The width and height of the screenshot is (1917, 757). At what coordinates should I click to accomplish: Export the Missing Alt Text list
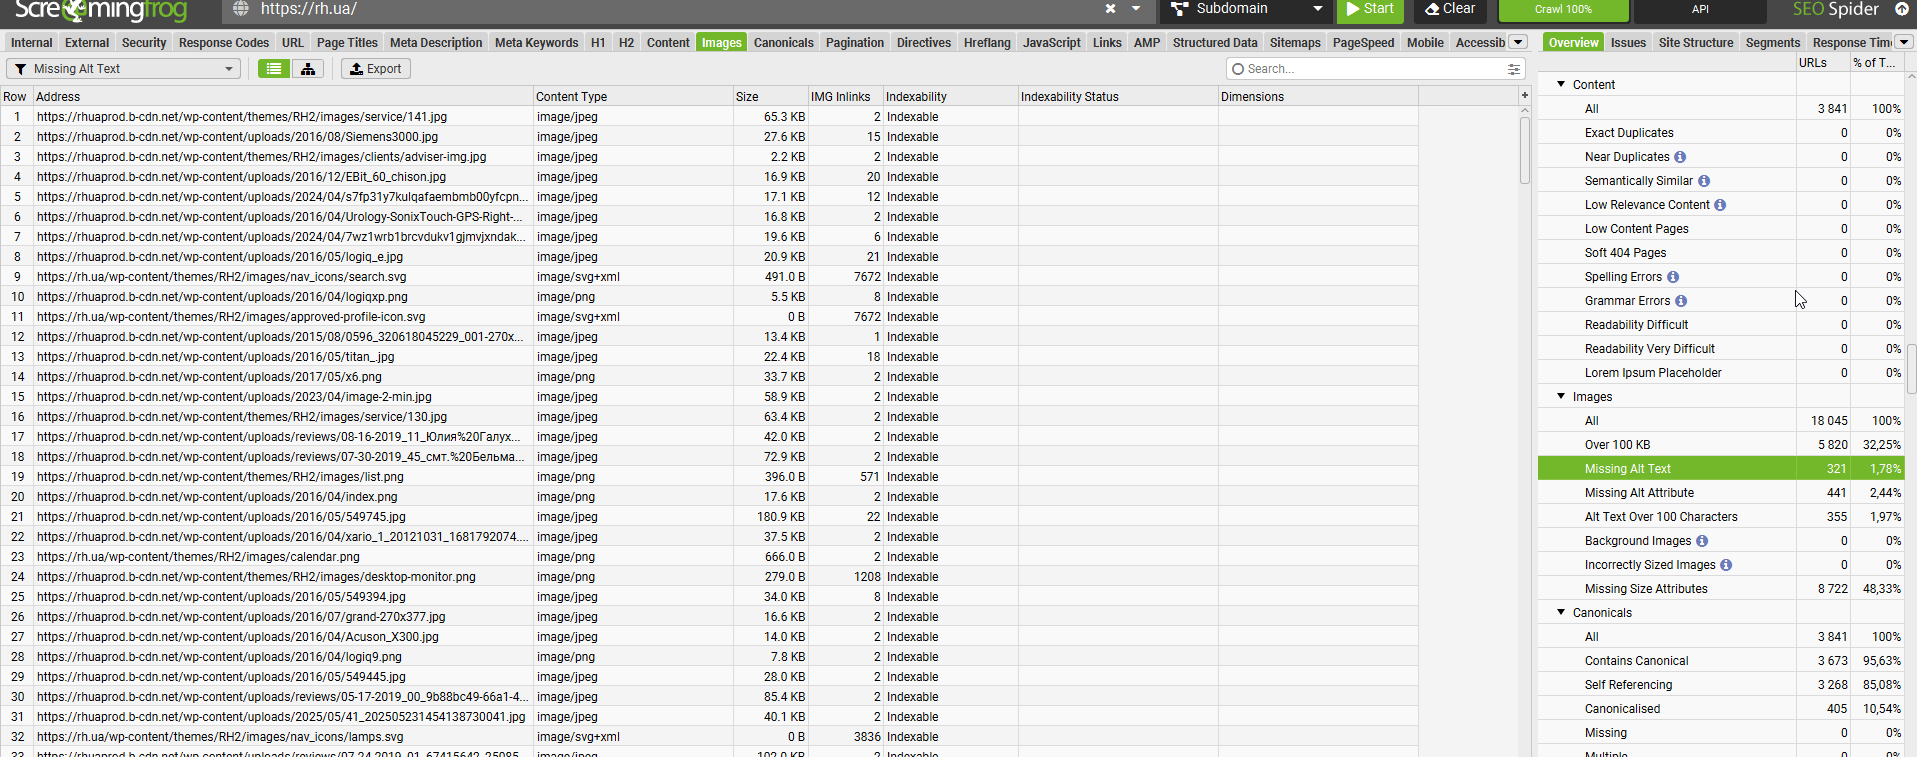click(376, 69)
